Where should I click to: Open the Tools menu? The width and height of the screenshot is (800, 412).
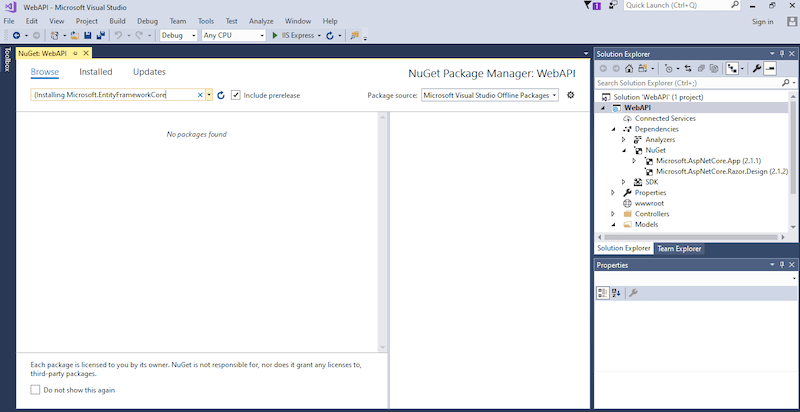coord(206,21)
